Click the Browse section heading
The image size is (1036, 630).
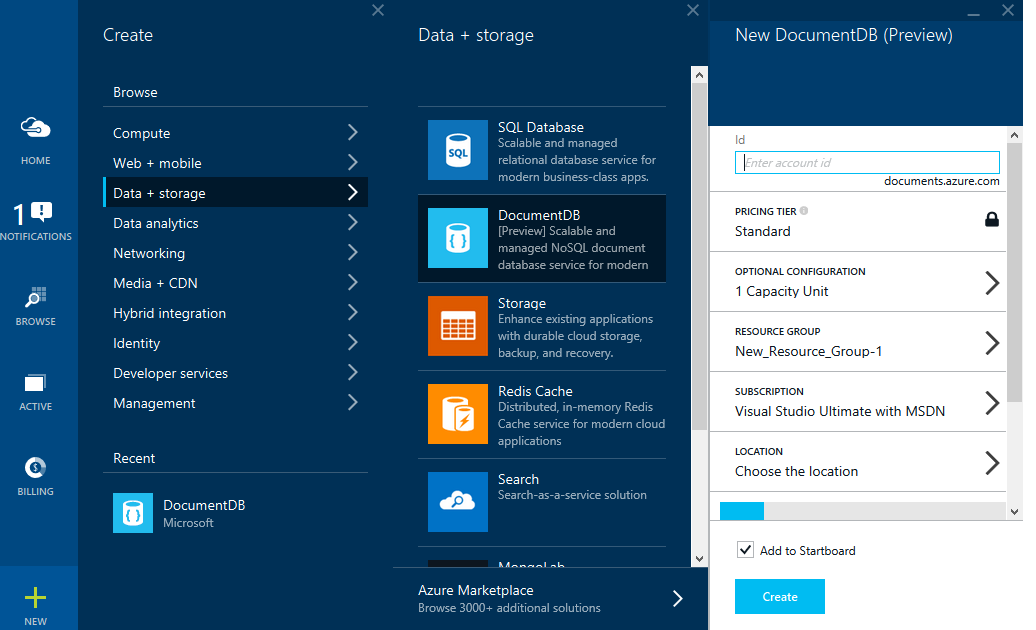[135, 92]
